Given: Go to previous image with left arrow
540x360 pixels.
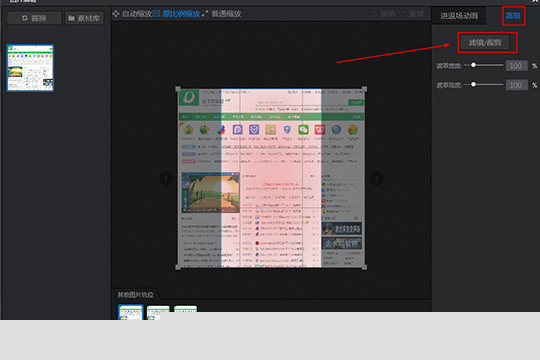Looking at the screenshot, I should click(166, 178).
